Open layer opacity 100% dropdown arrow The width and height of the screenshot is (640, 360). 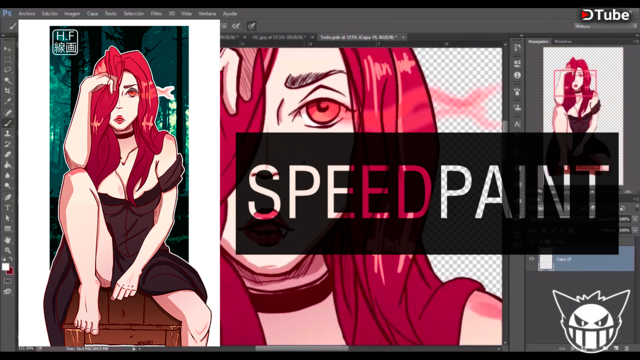point(635,219)
